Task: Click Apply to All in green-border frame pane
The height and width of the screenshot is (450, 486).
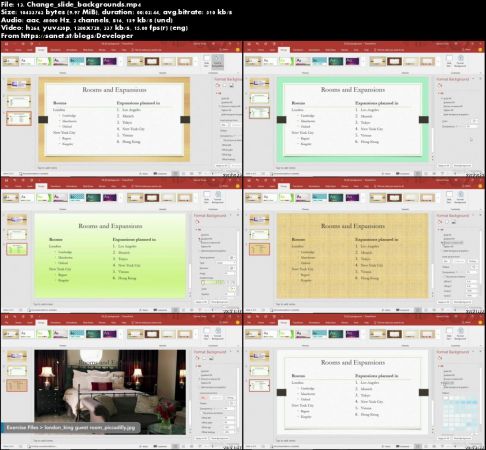Action: click(x=444, y=165)
